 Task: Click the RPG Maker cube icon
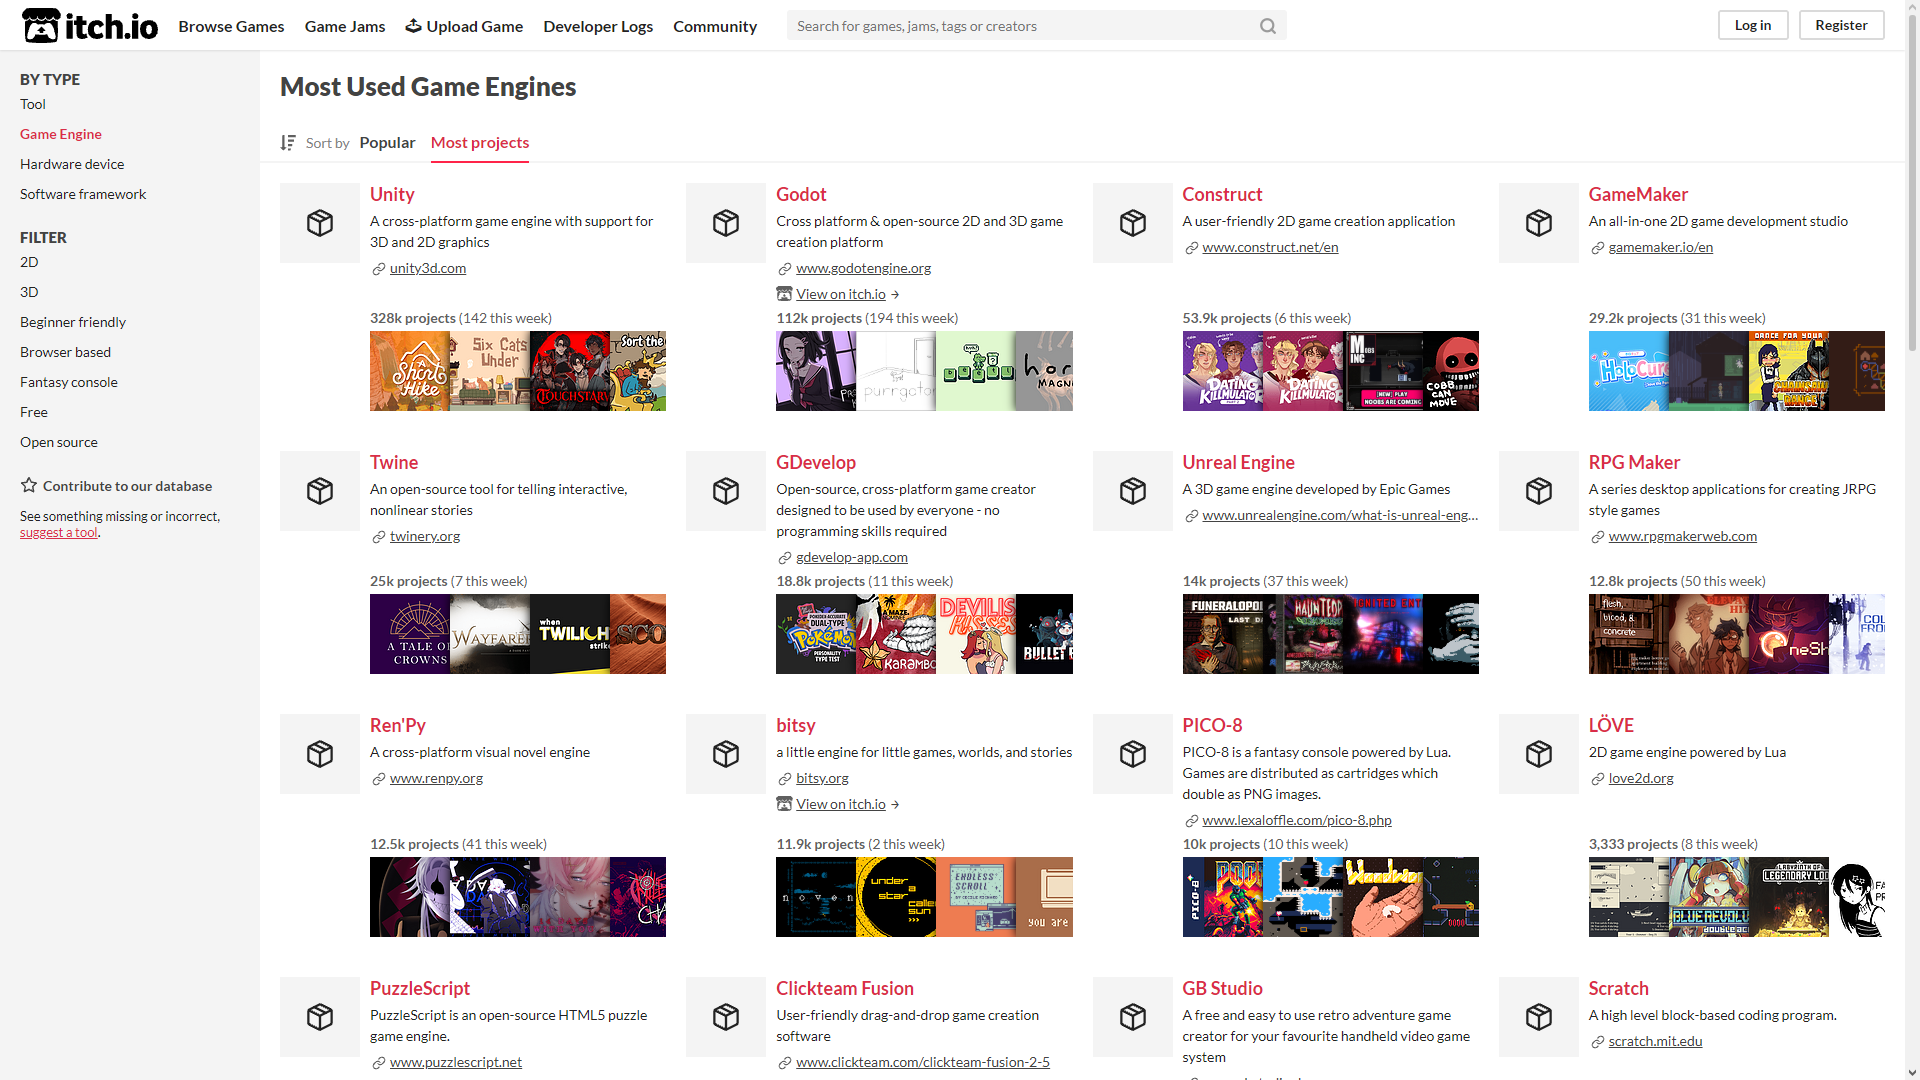[1539, 491]
